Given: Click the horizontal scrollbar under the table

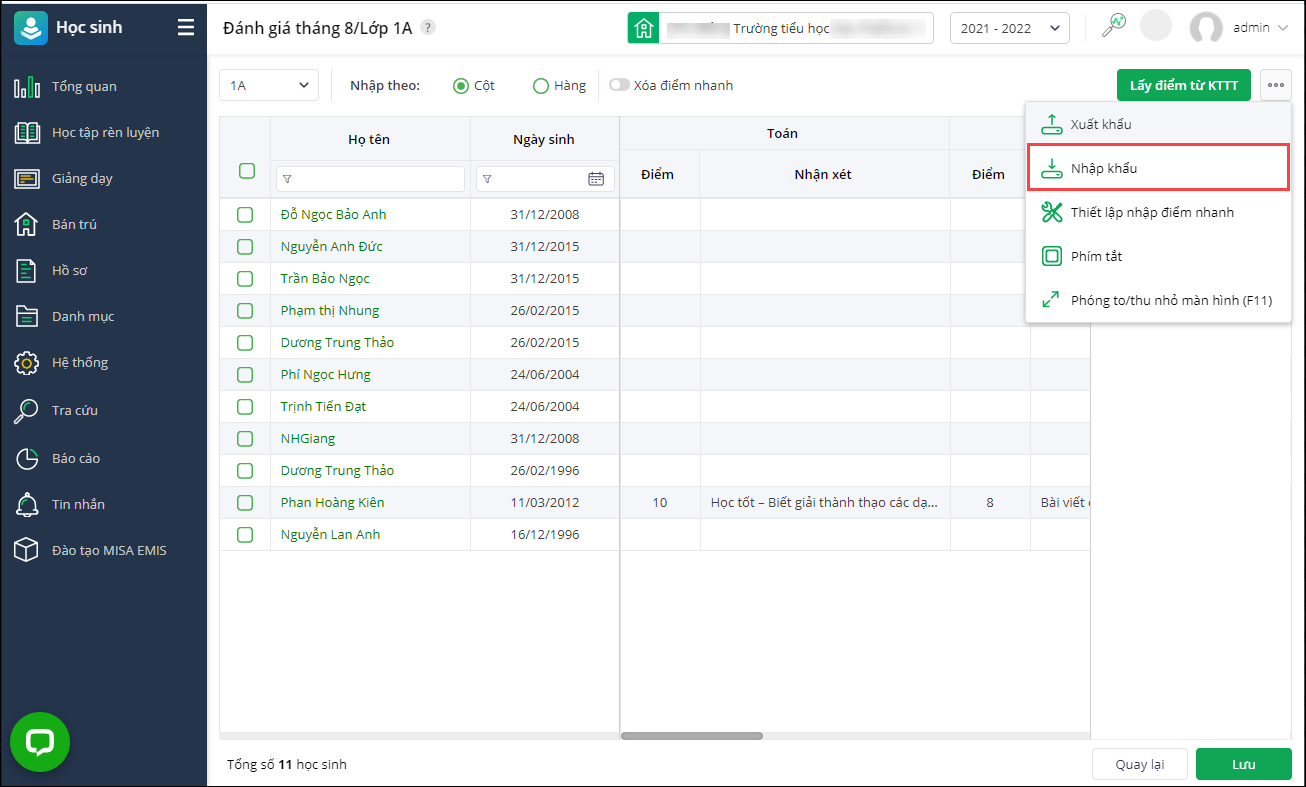Looking at the screenshot, I should pyautogui.click(x=692, y=736).
